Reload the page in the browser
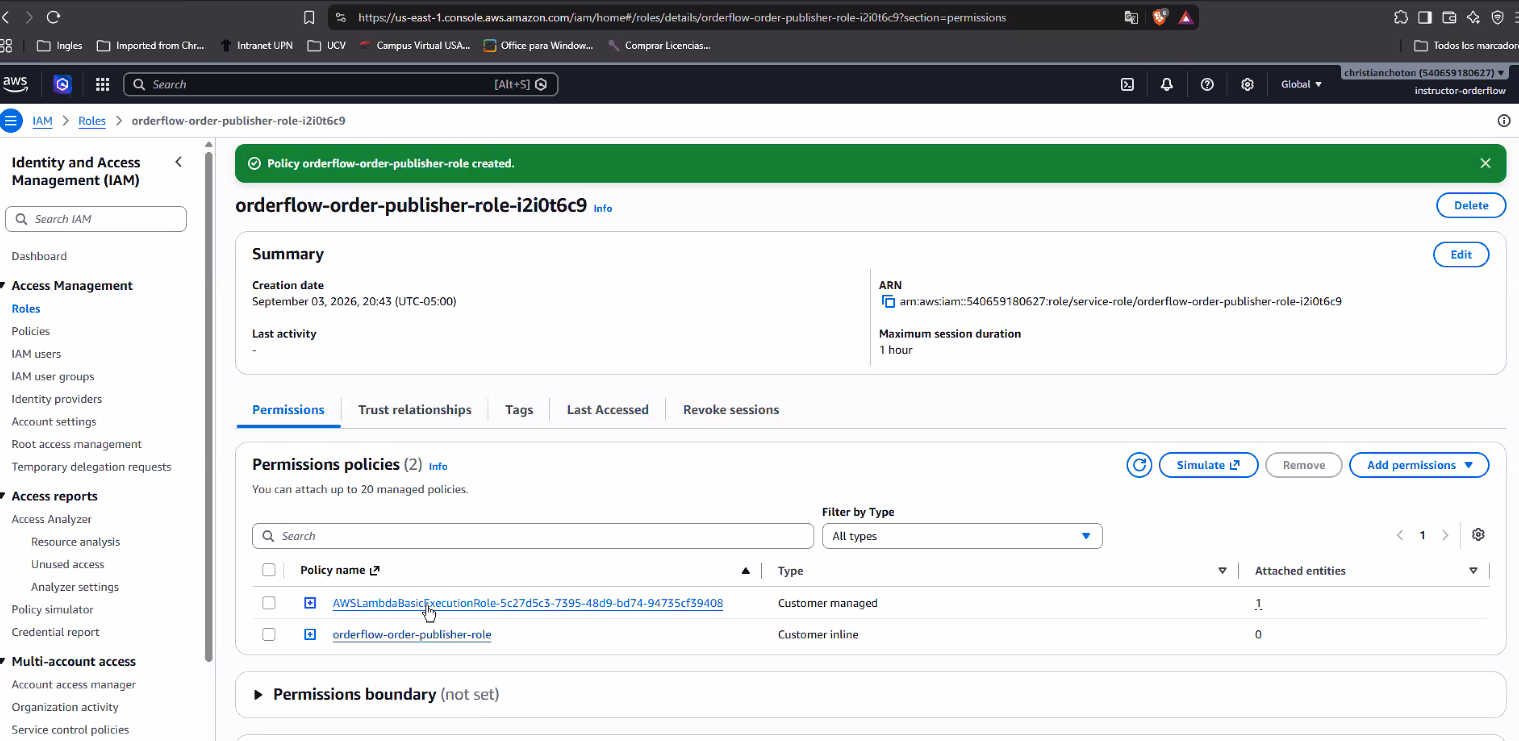The width and height of the screenshot is (1519, 741). coord(53,17)
